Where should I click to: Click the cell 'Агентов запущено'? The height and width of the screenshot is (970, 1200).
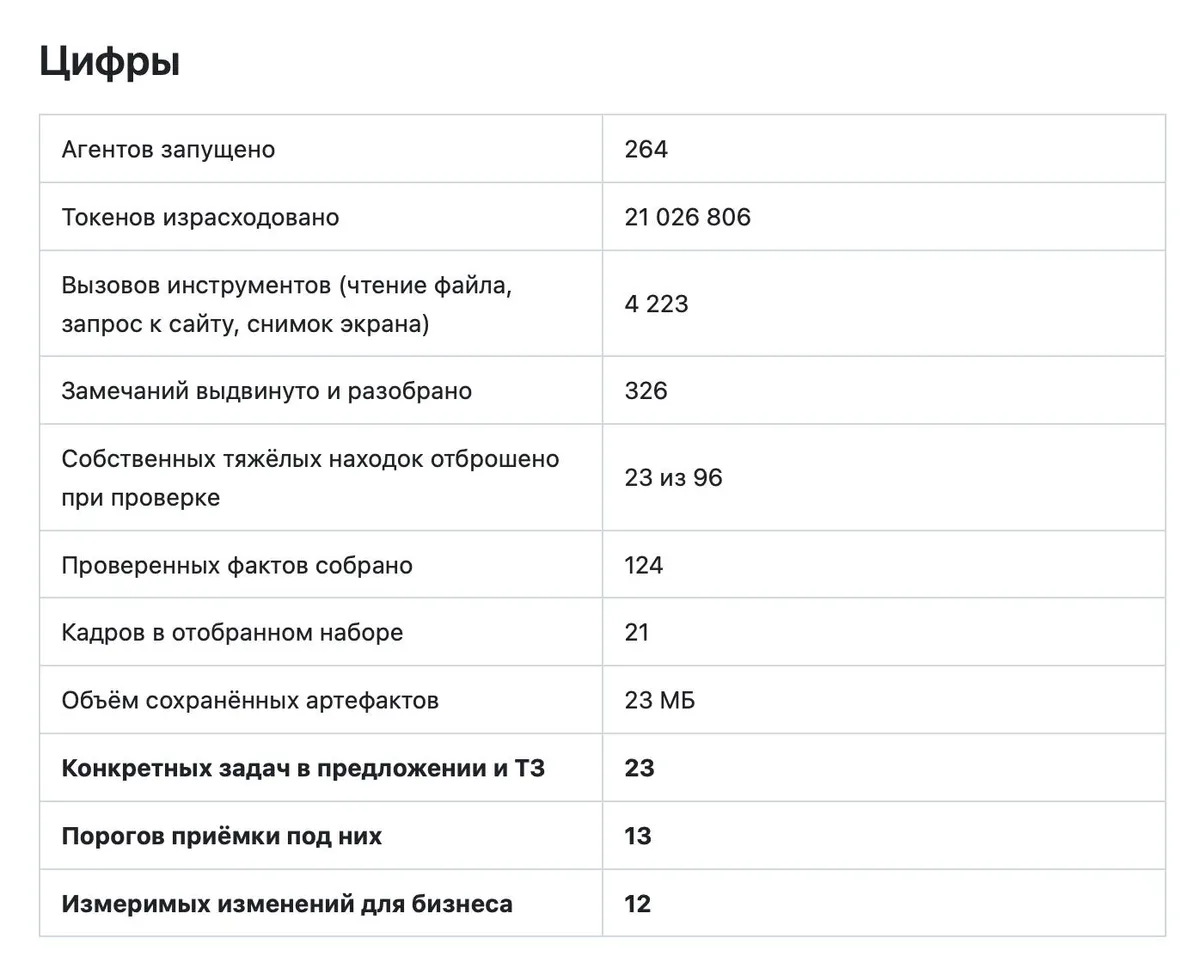pyautogui.click(x=321, y=149)
